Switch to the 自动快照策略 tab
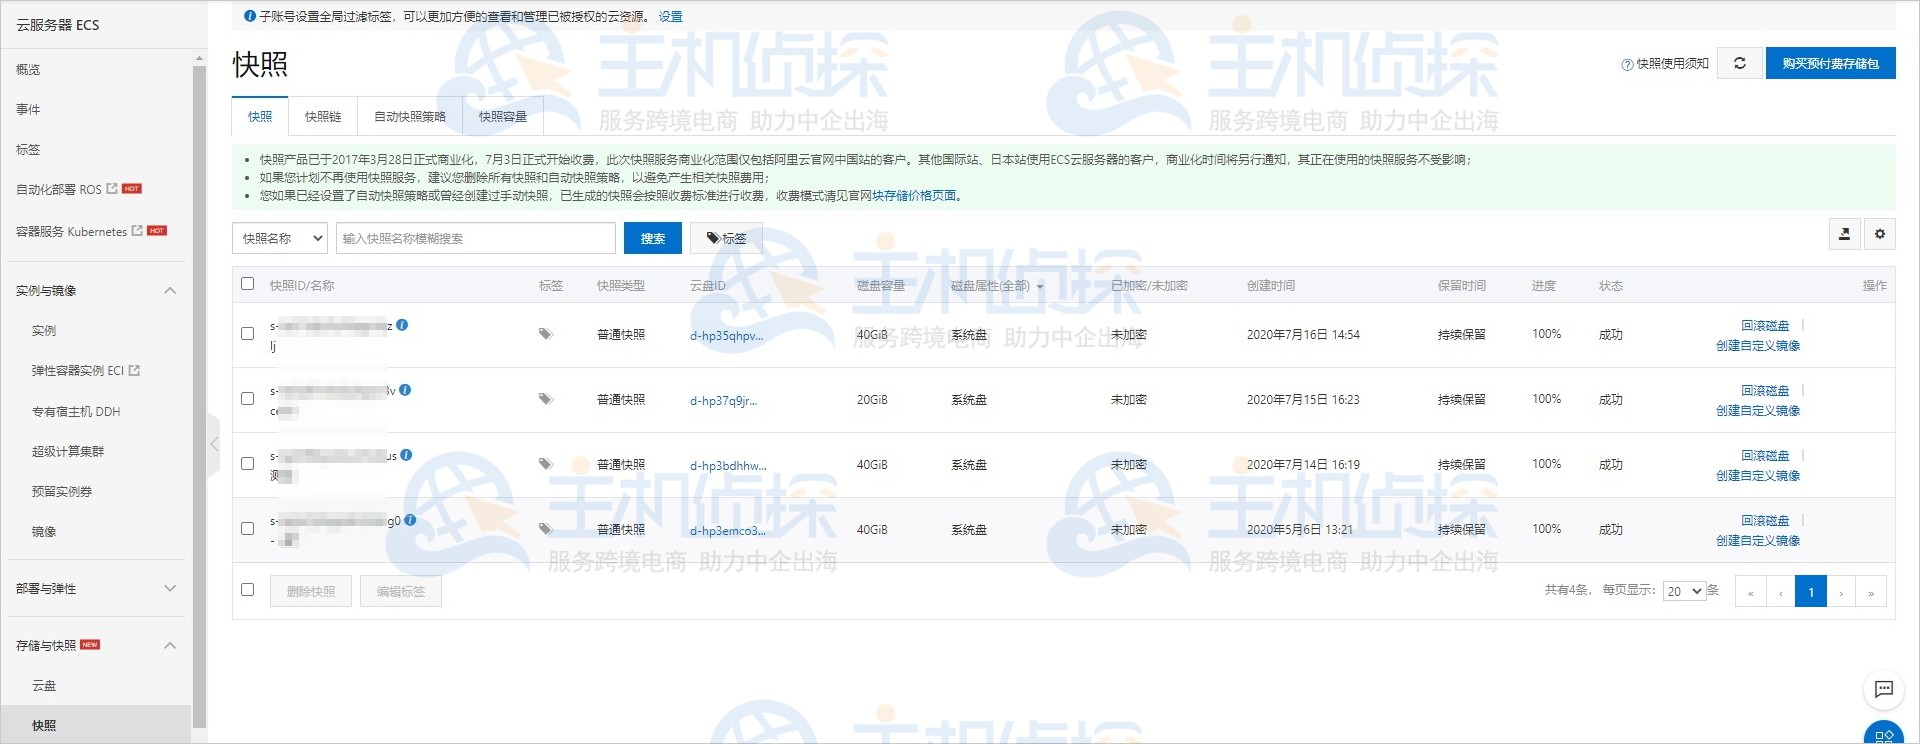The image size is (1920, 744). 410,116
